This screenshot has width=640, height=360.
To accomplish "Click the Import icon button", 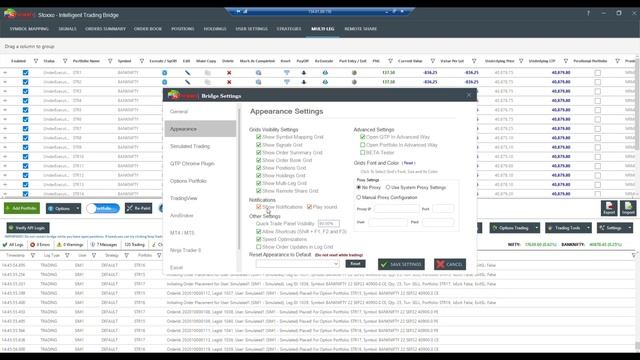I will pyautogui.click(x=628, y=208).
